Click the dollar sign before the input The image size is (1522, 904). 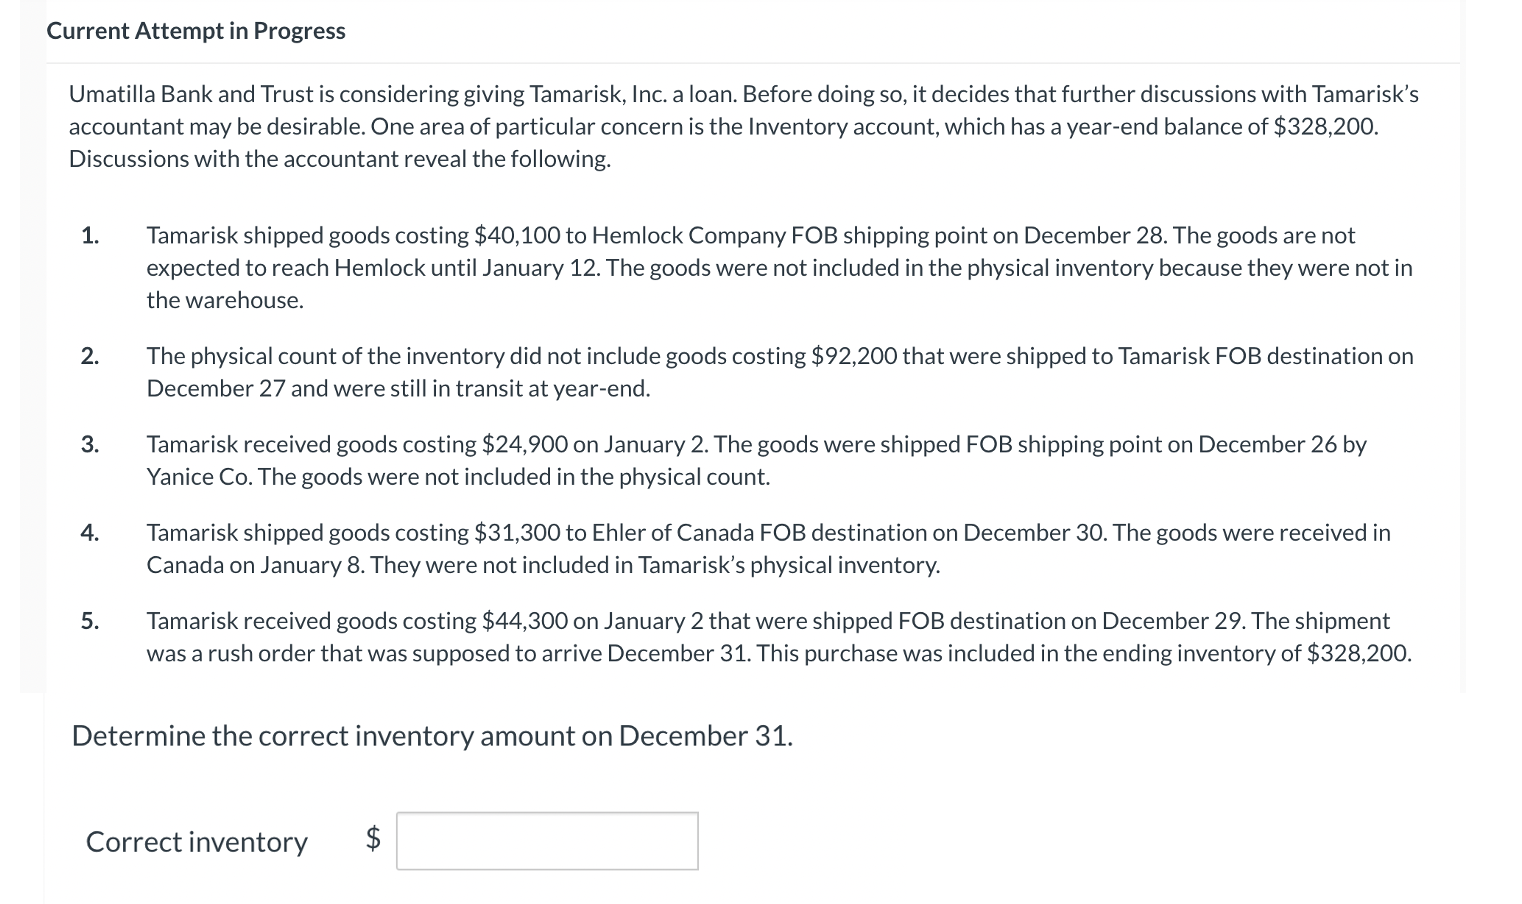tap(373, 838)
